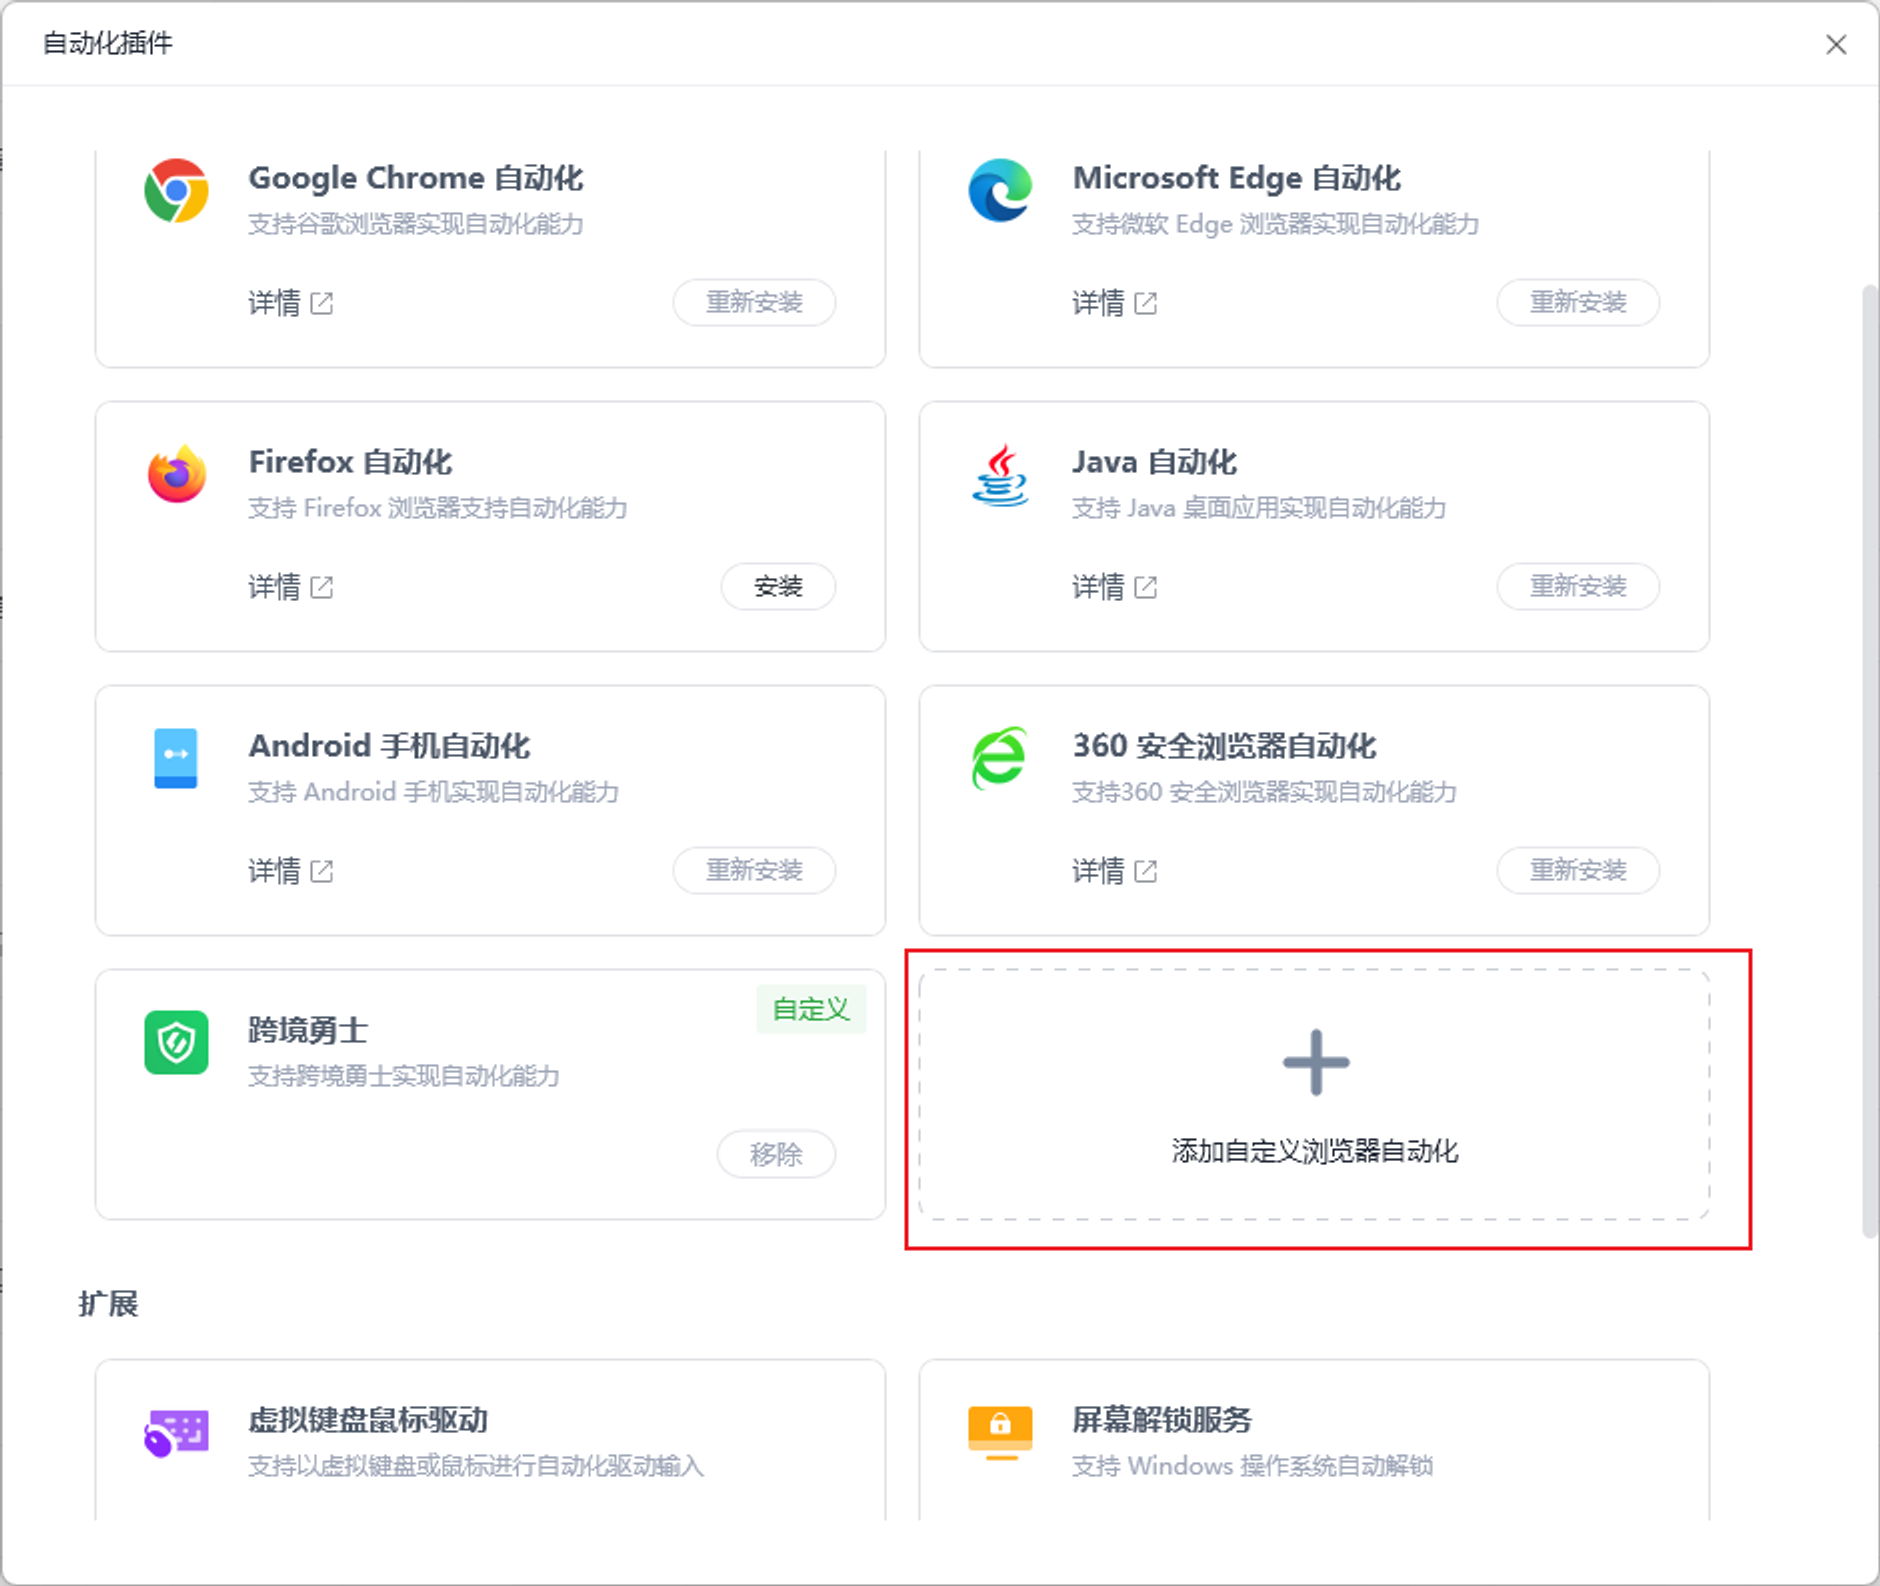
Task: Click the Java coffee cup icon
Action: coord(1000,475)
